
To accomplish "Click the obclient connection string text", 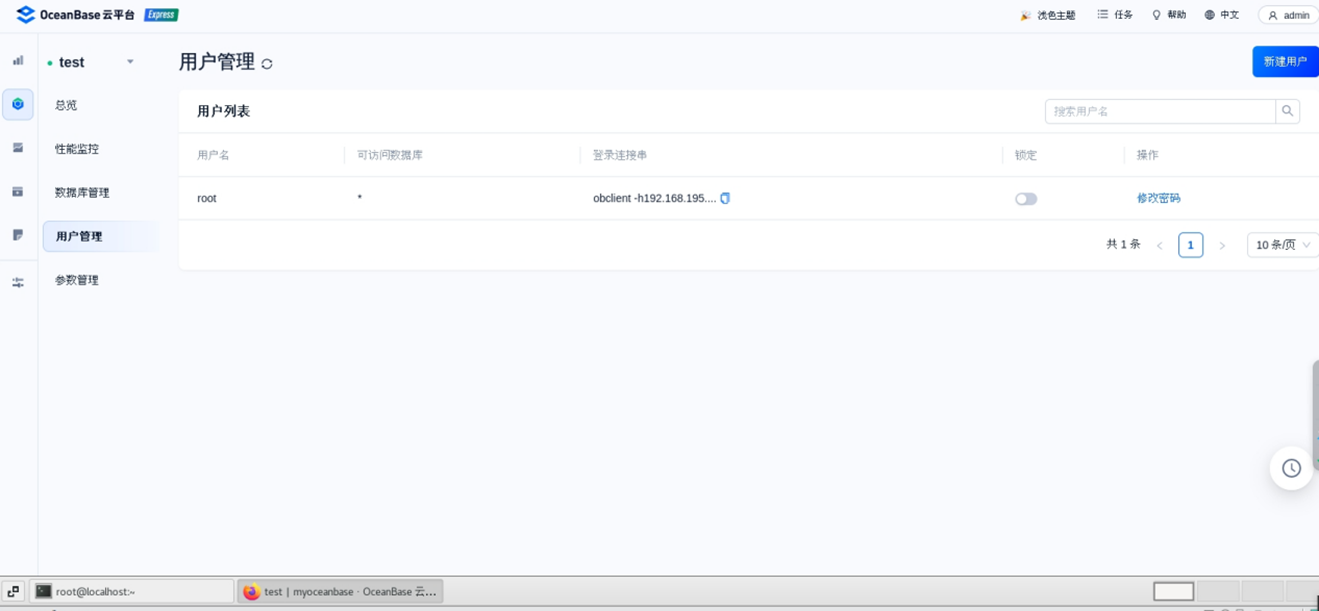I will pyautogui.click(x=654, y=198).
